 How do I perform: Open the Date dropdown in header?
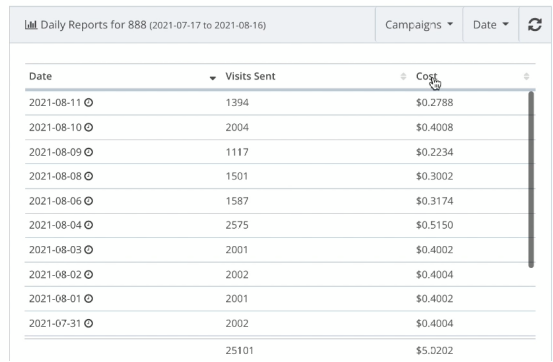click(491, 25)
